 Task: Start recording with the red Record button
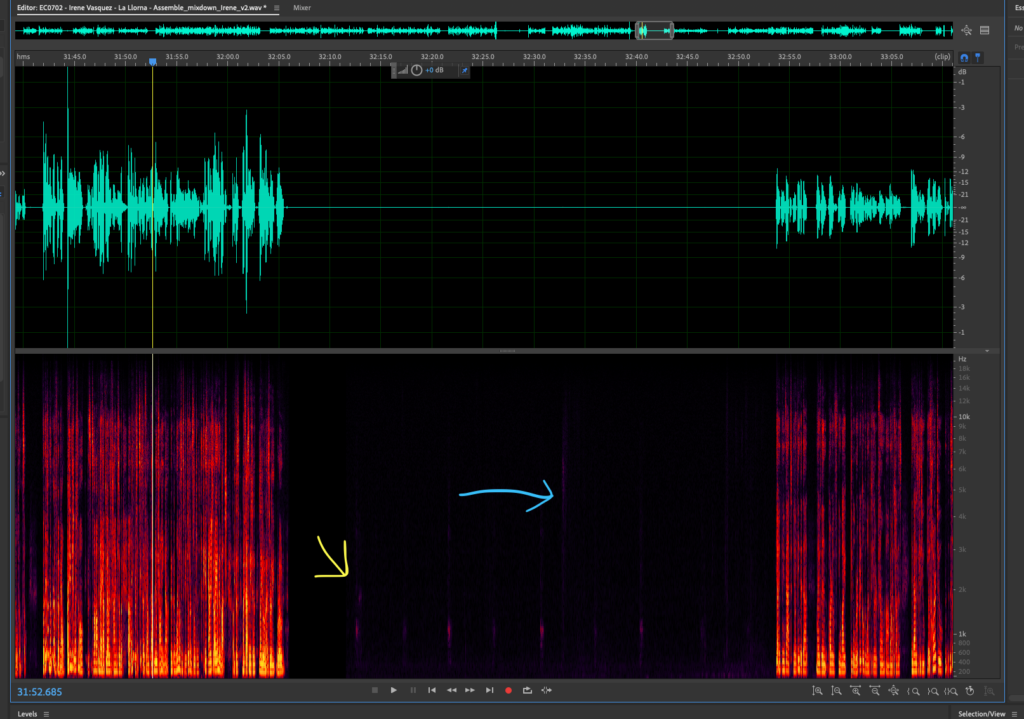(x=508, y=690)
